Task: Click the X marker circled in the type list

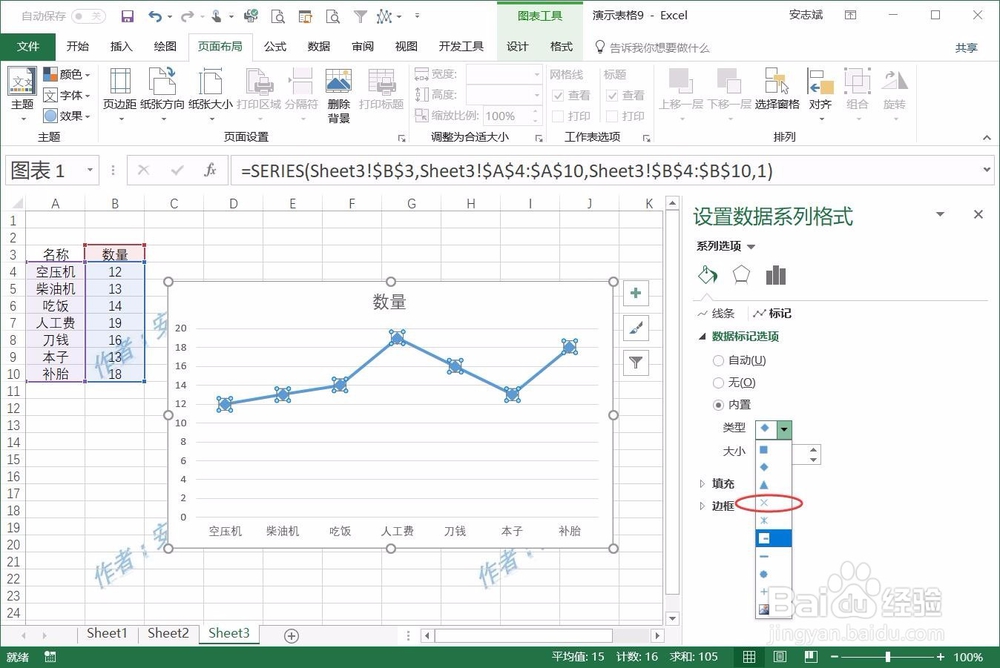Action: 765,503
